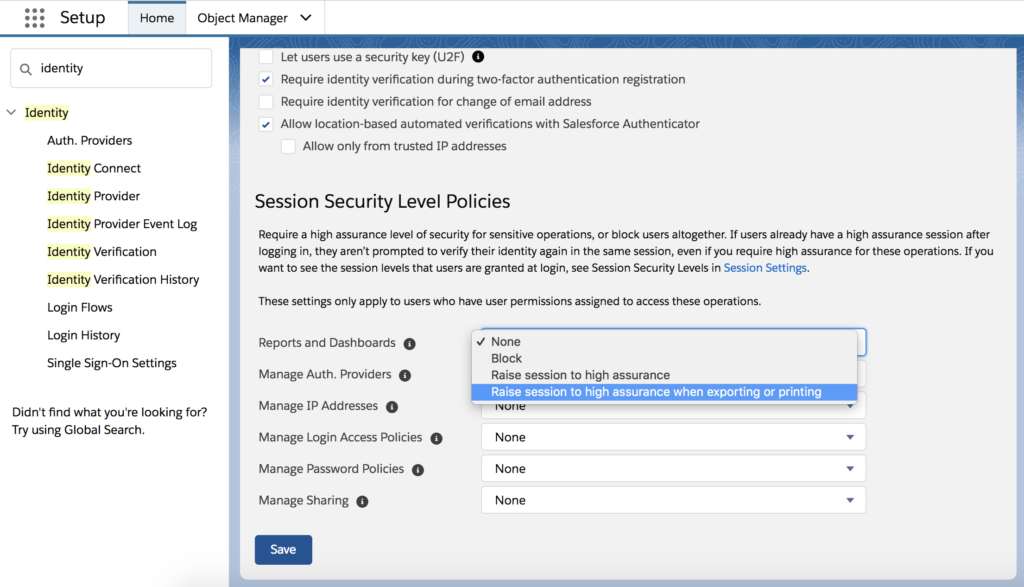1024x587 pixels.
Task: Switch to the Home tab in Setup
Action: [x=156, y=17]
